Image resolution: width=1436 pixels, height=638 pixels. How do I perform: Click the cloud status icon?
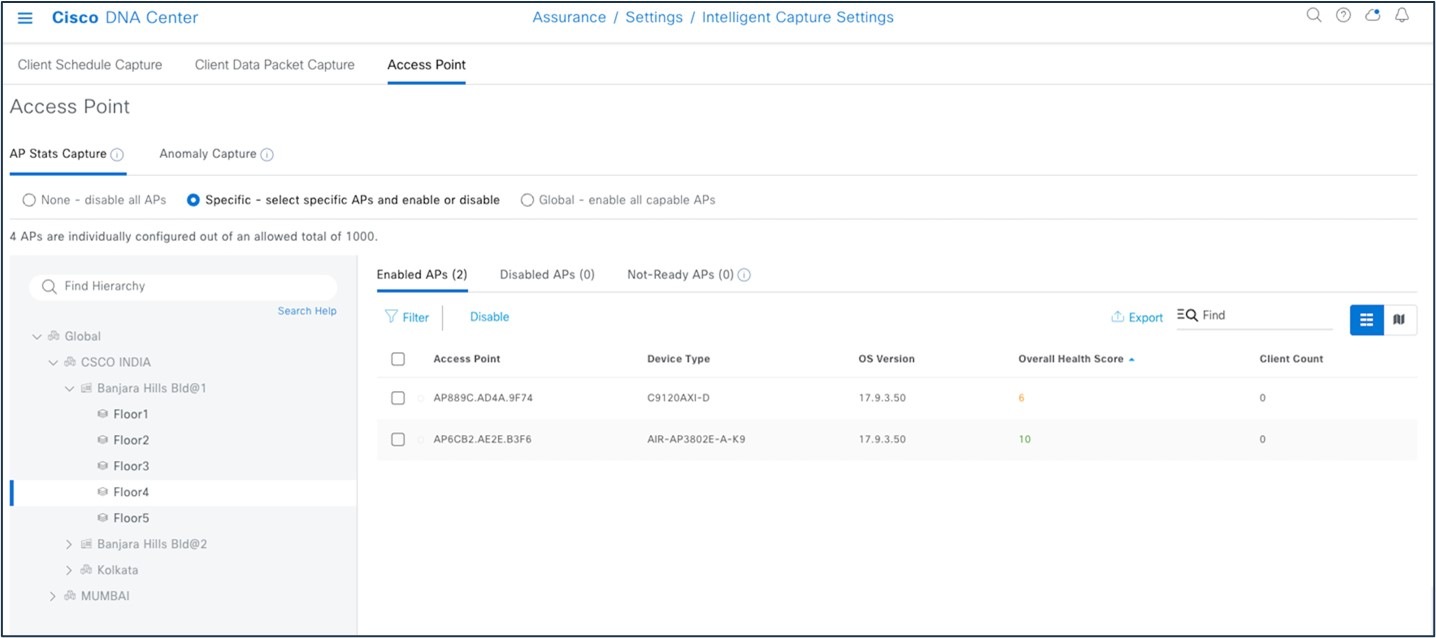tap(1371, 16)
